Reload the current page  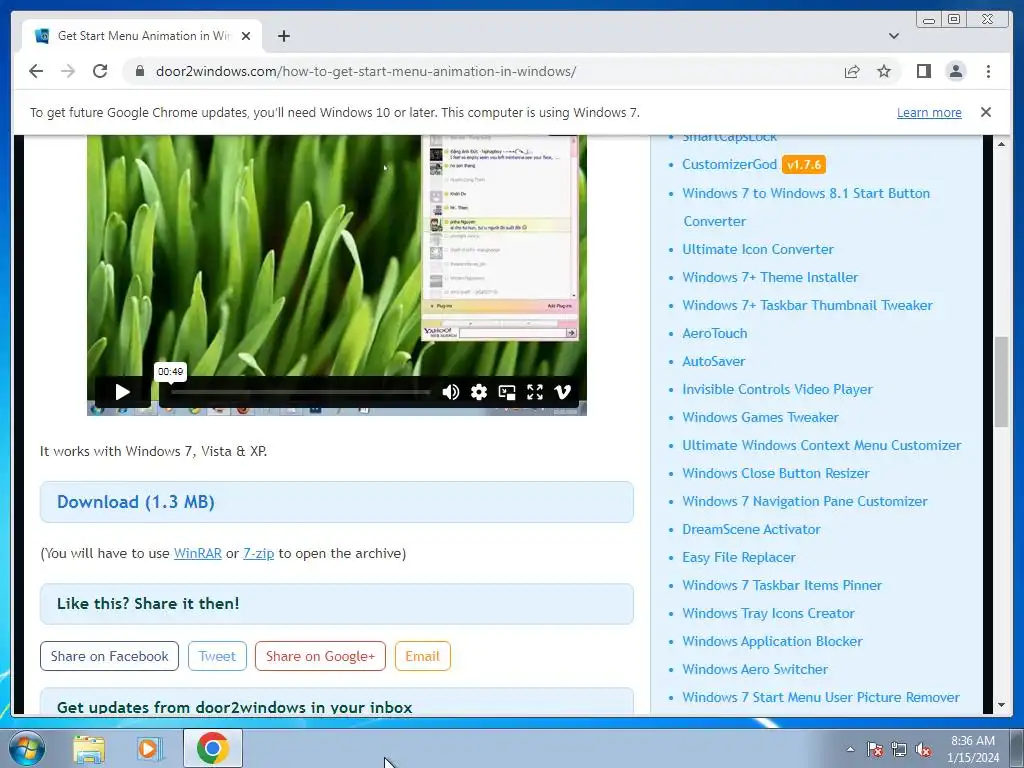point(100,71)
